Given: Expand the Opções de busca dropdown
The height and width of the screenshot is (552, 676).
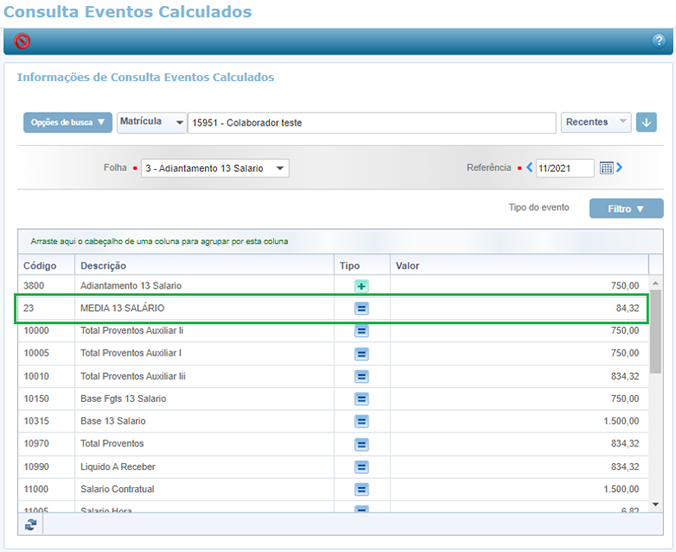Looking at the screenshot, I should [67, 123].
